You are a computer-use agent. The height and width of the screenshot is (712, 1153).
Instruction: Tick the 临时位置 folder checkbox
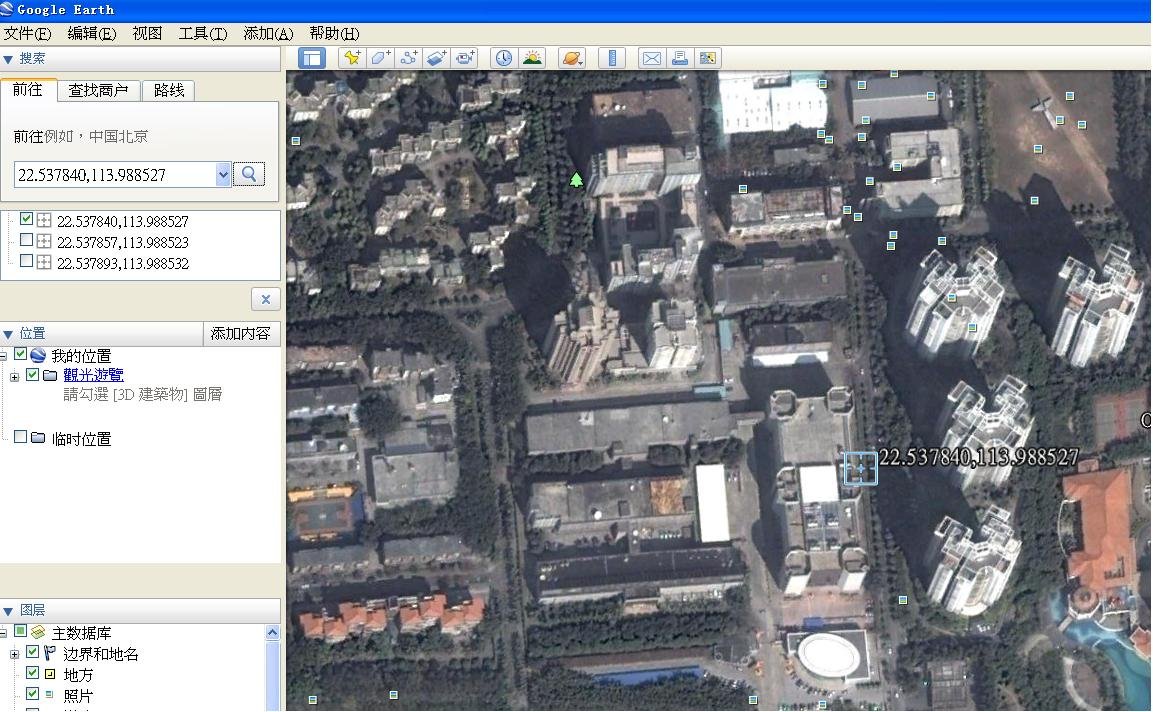tap(20, 437)
